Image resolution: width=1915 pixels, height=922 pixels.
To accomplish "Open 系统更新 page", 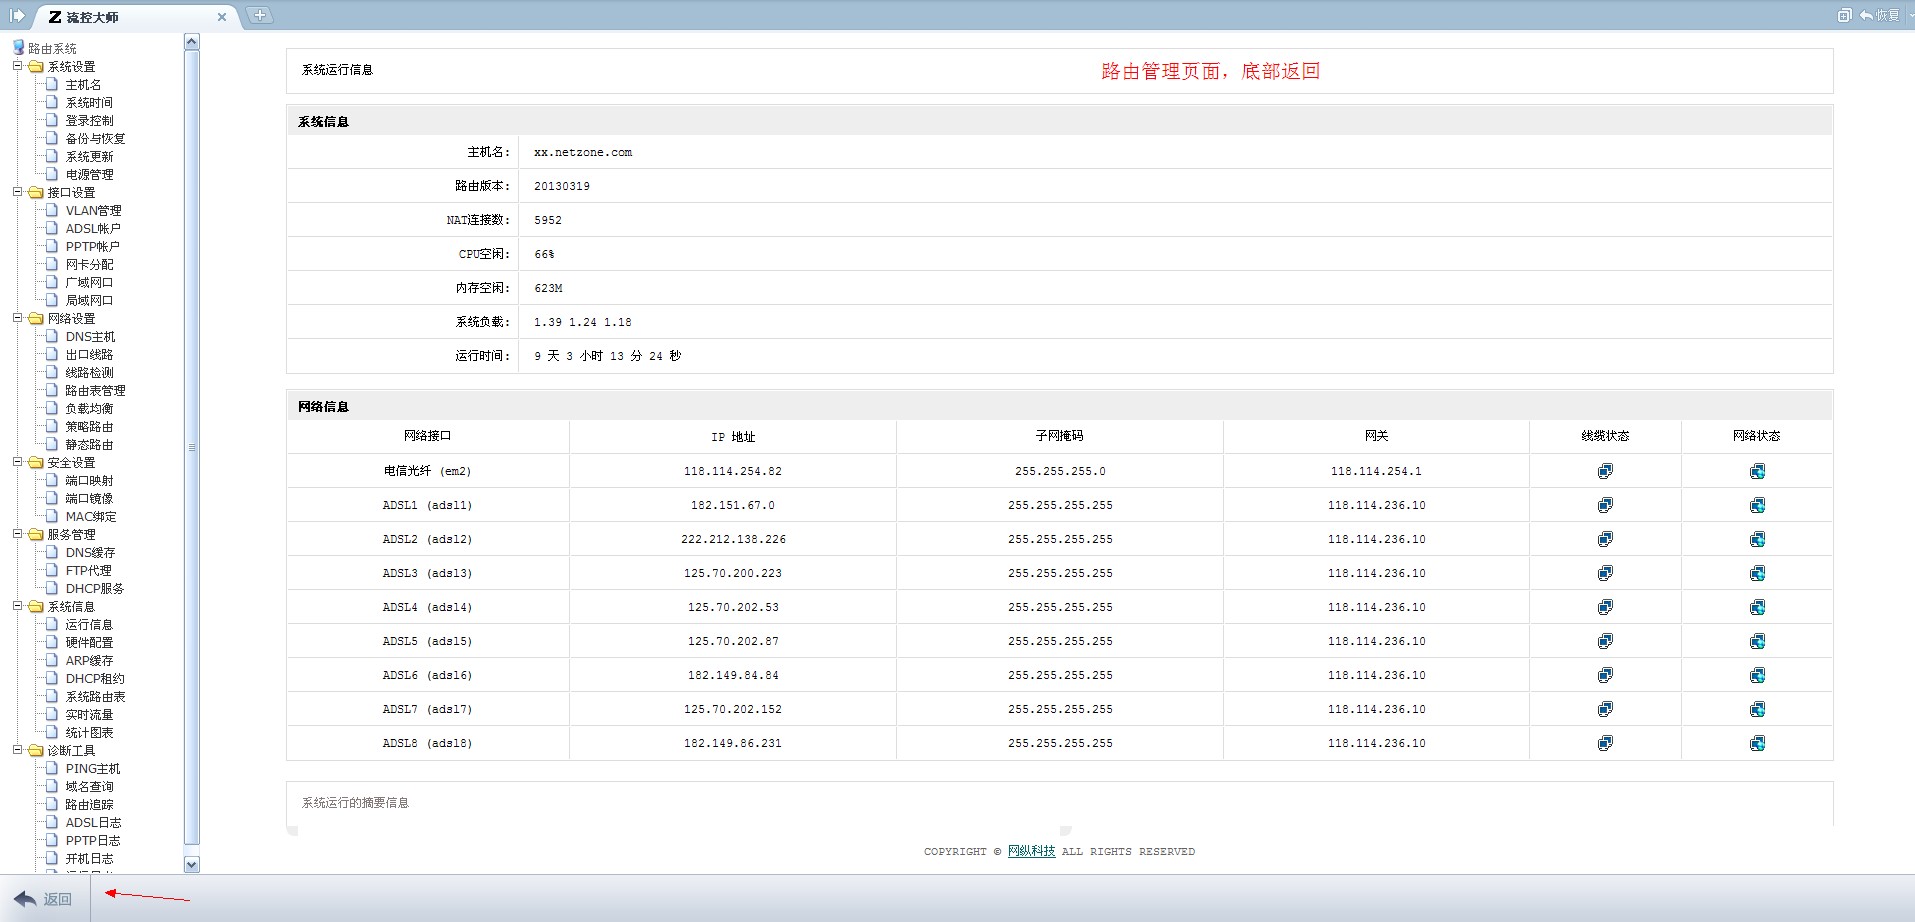I will (89, 157).
